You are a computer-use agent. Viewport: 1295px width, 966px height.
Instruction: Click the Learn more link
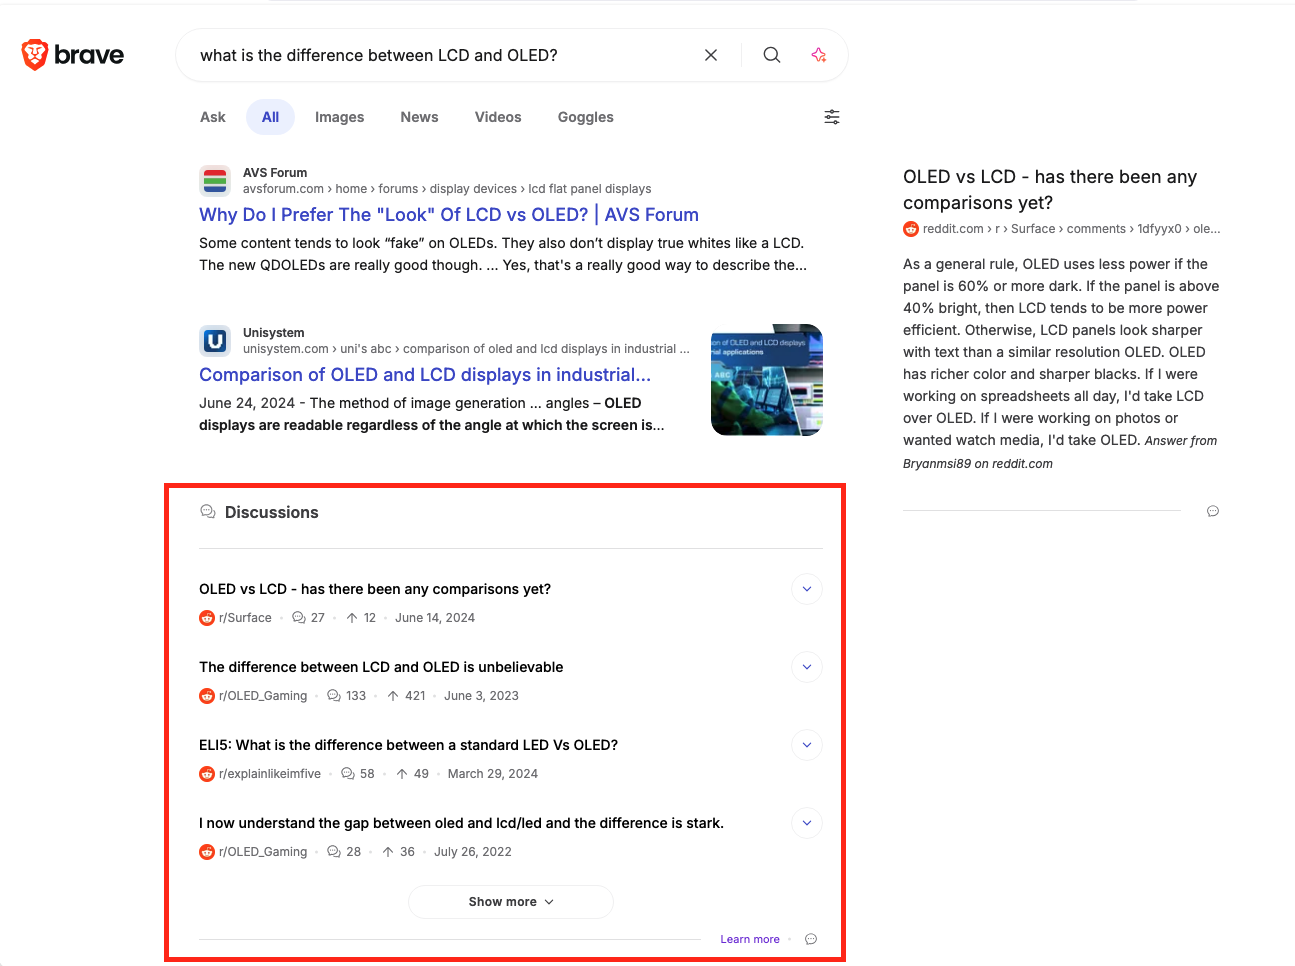[x=750, y=939]
